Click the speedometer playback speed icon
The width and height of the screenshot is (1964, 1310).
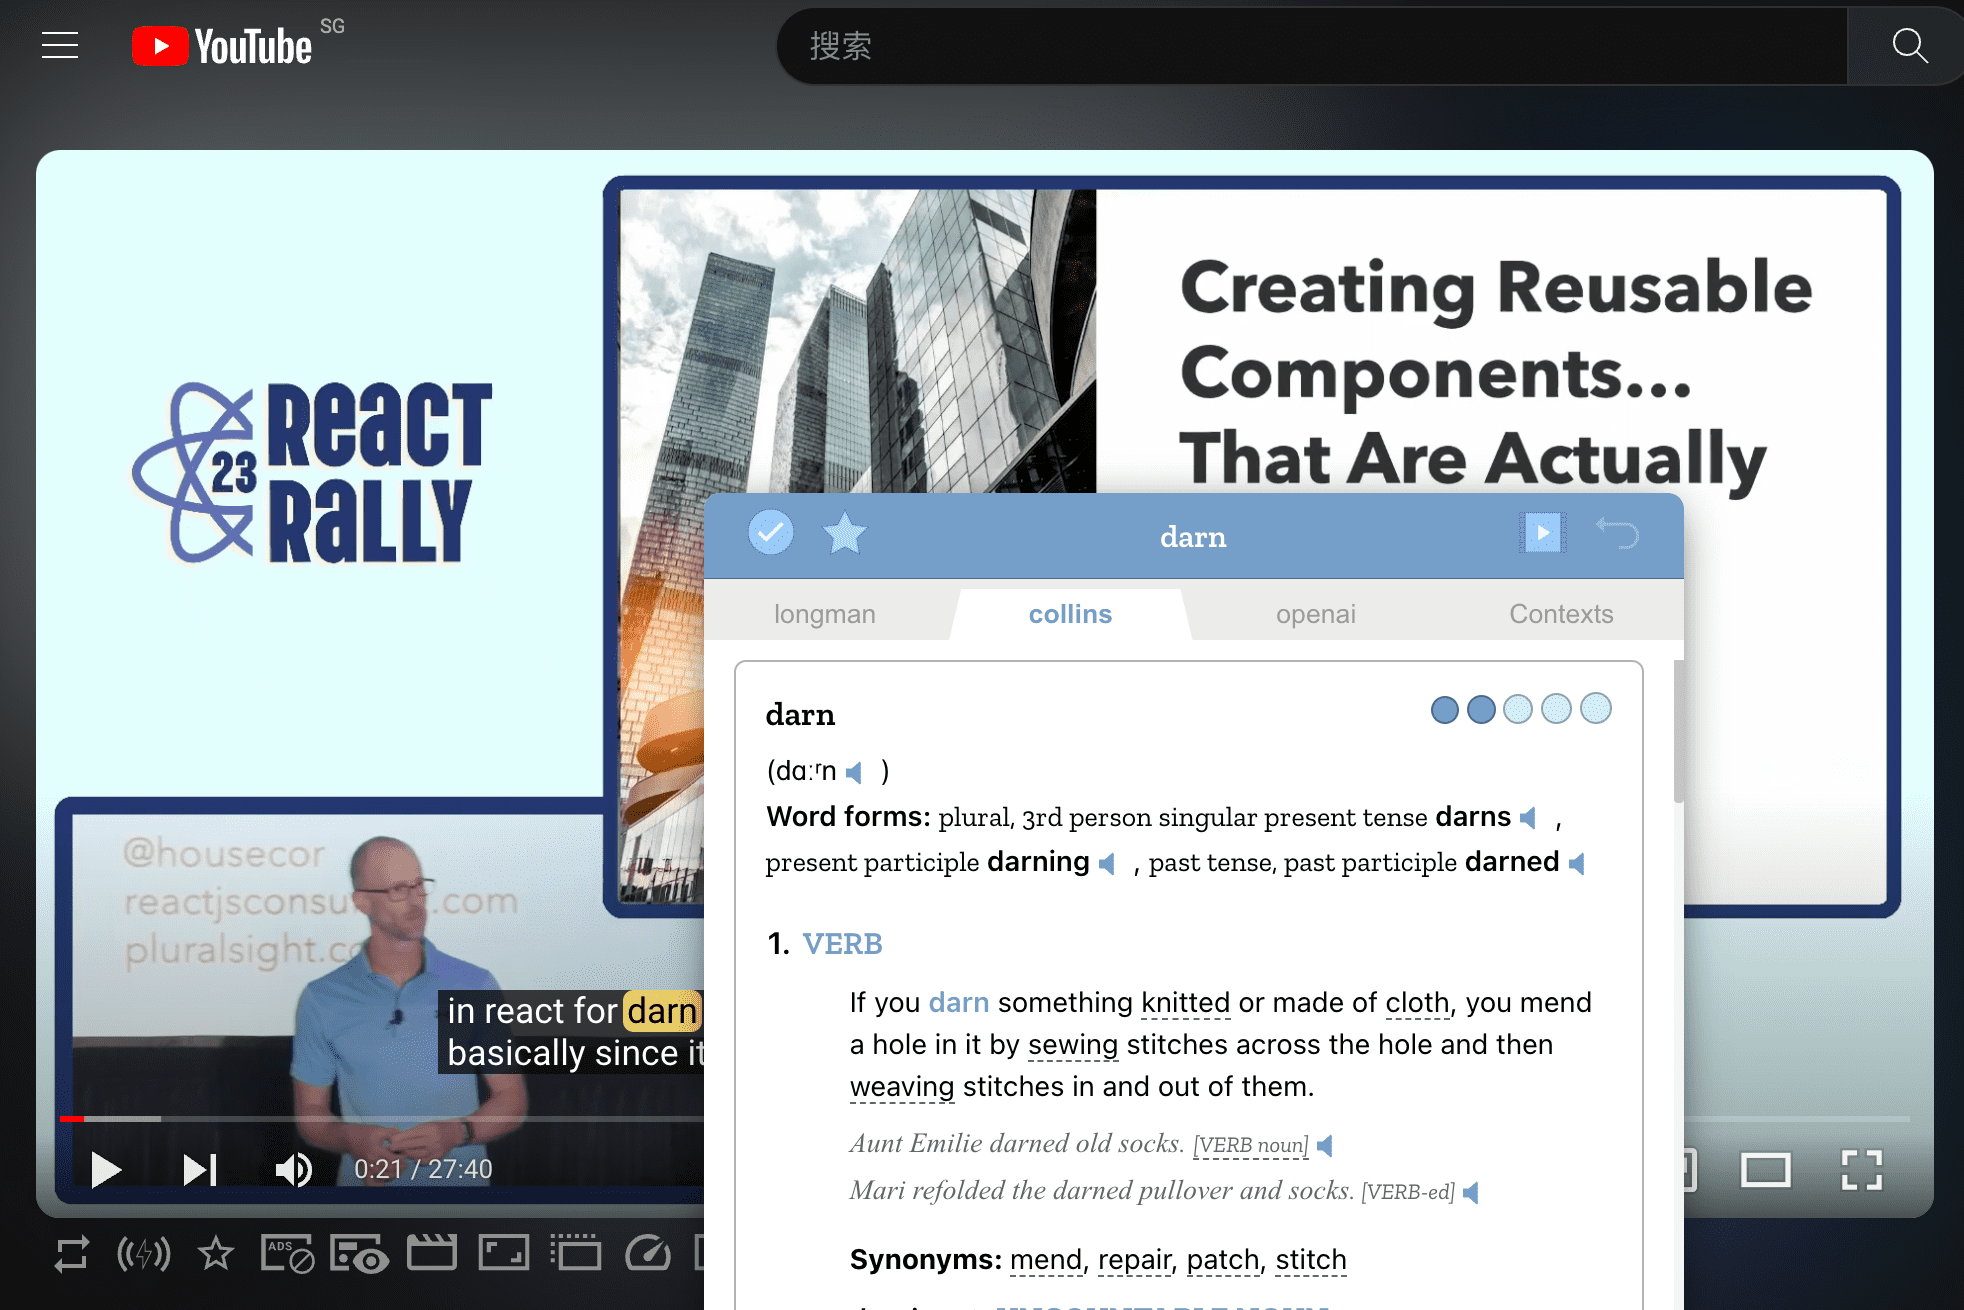click(648, 1253)
